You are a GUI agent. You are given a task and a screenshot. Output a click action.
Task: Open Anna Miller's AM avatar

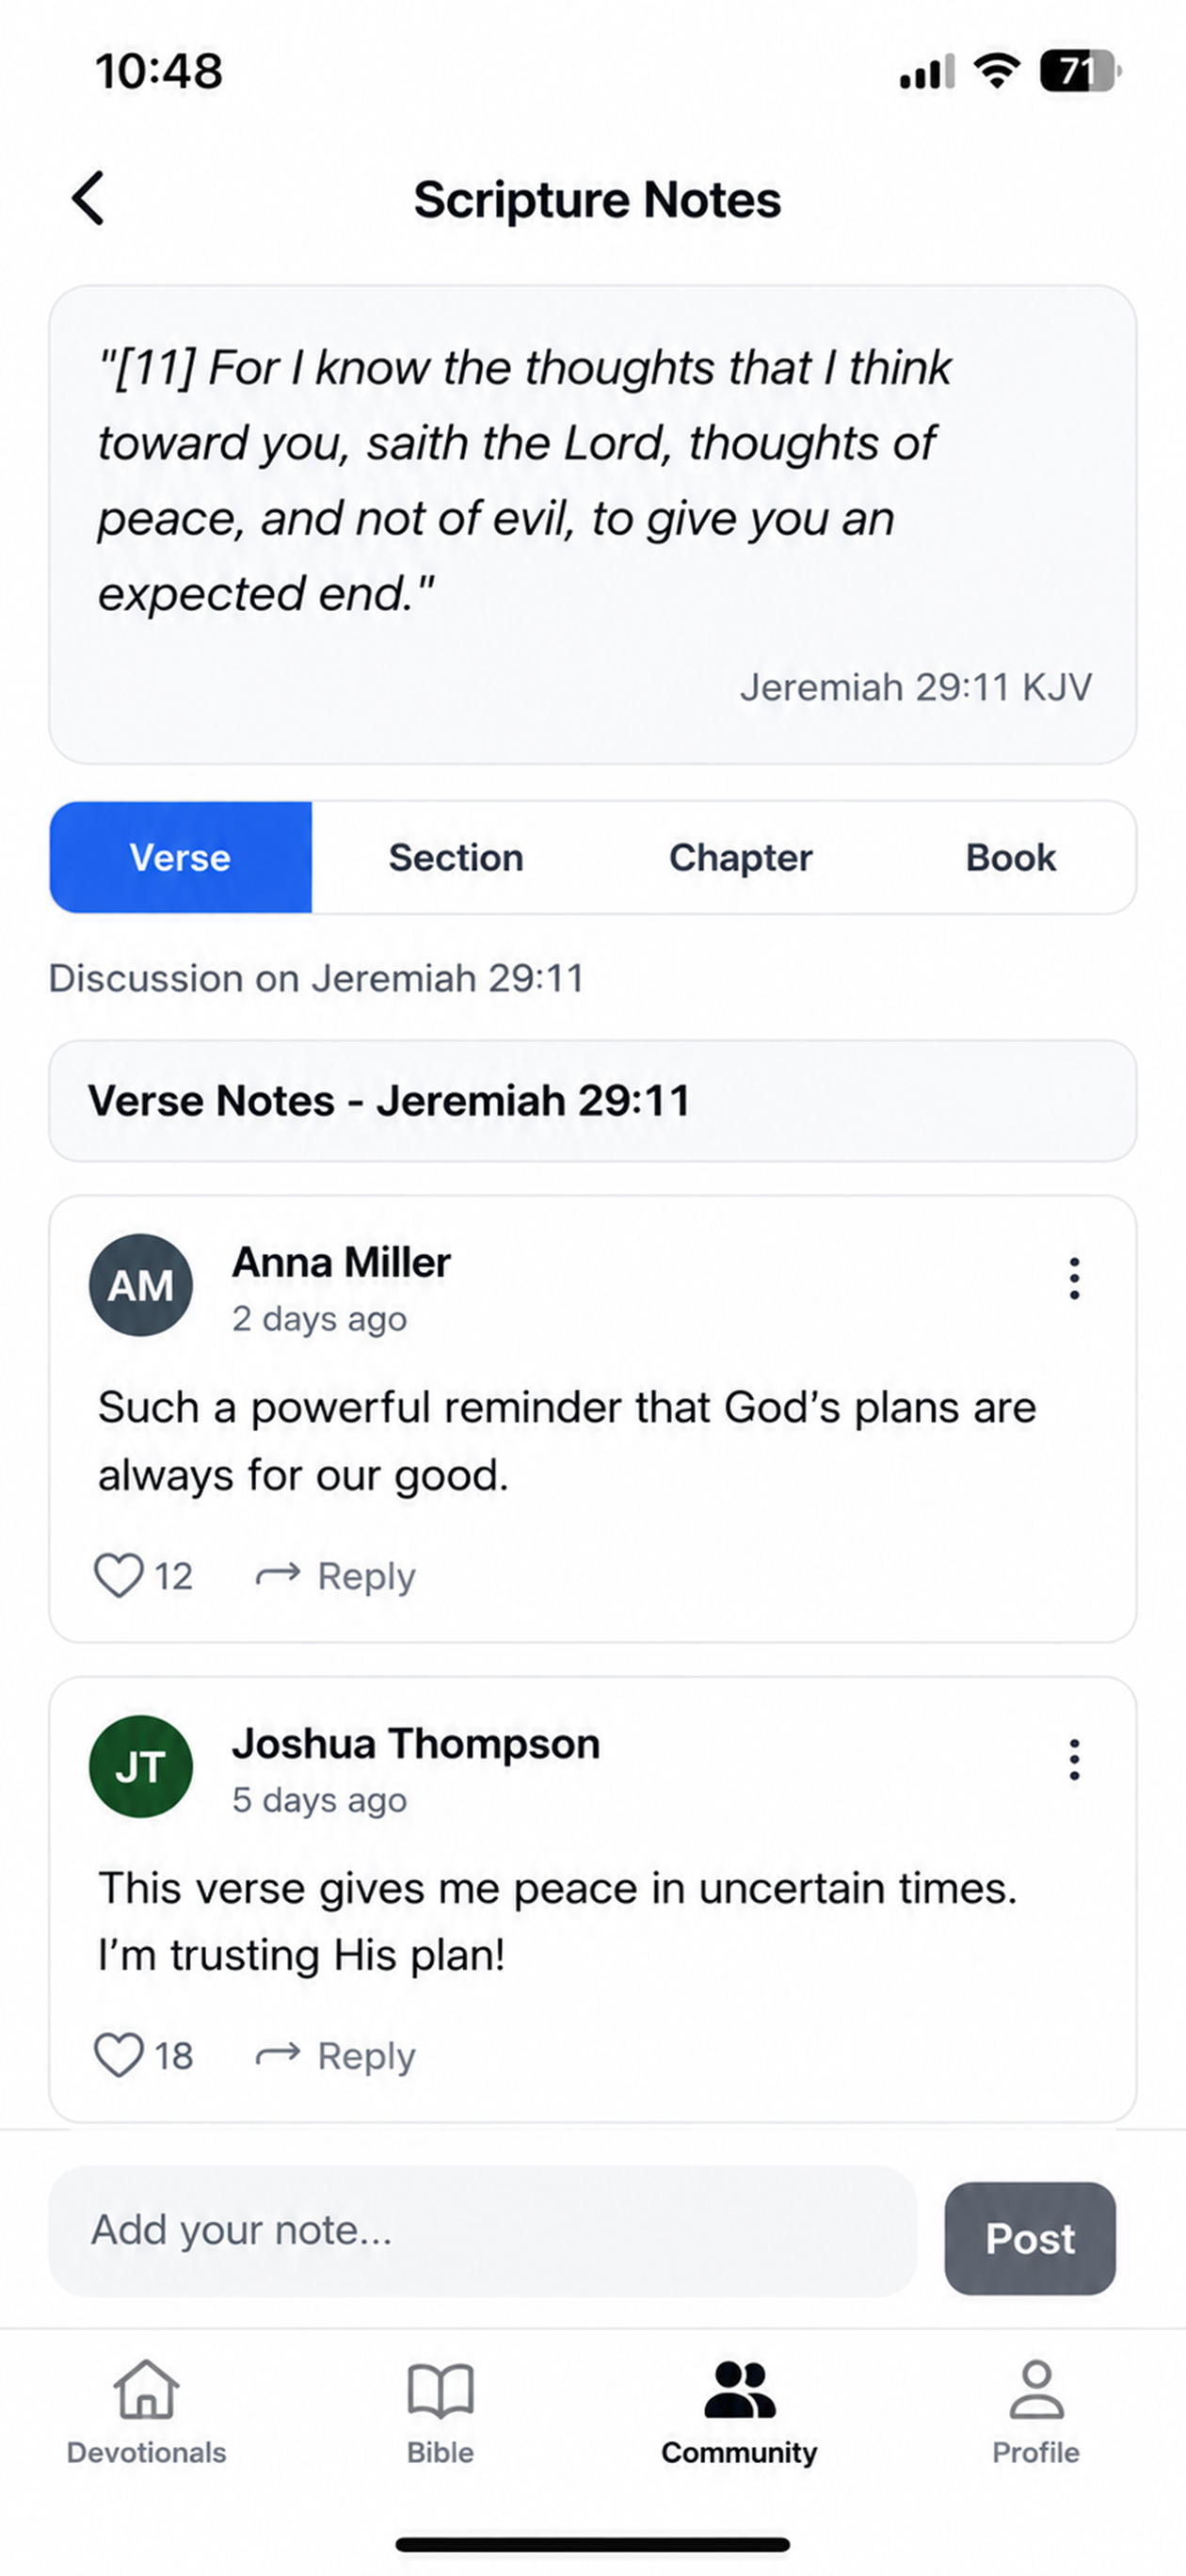coord(141,1285)
